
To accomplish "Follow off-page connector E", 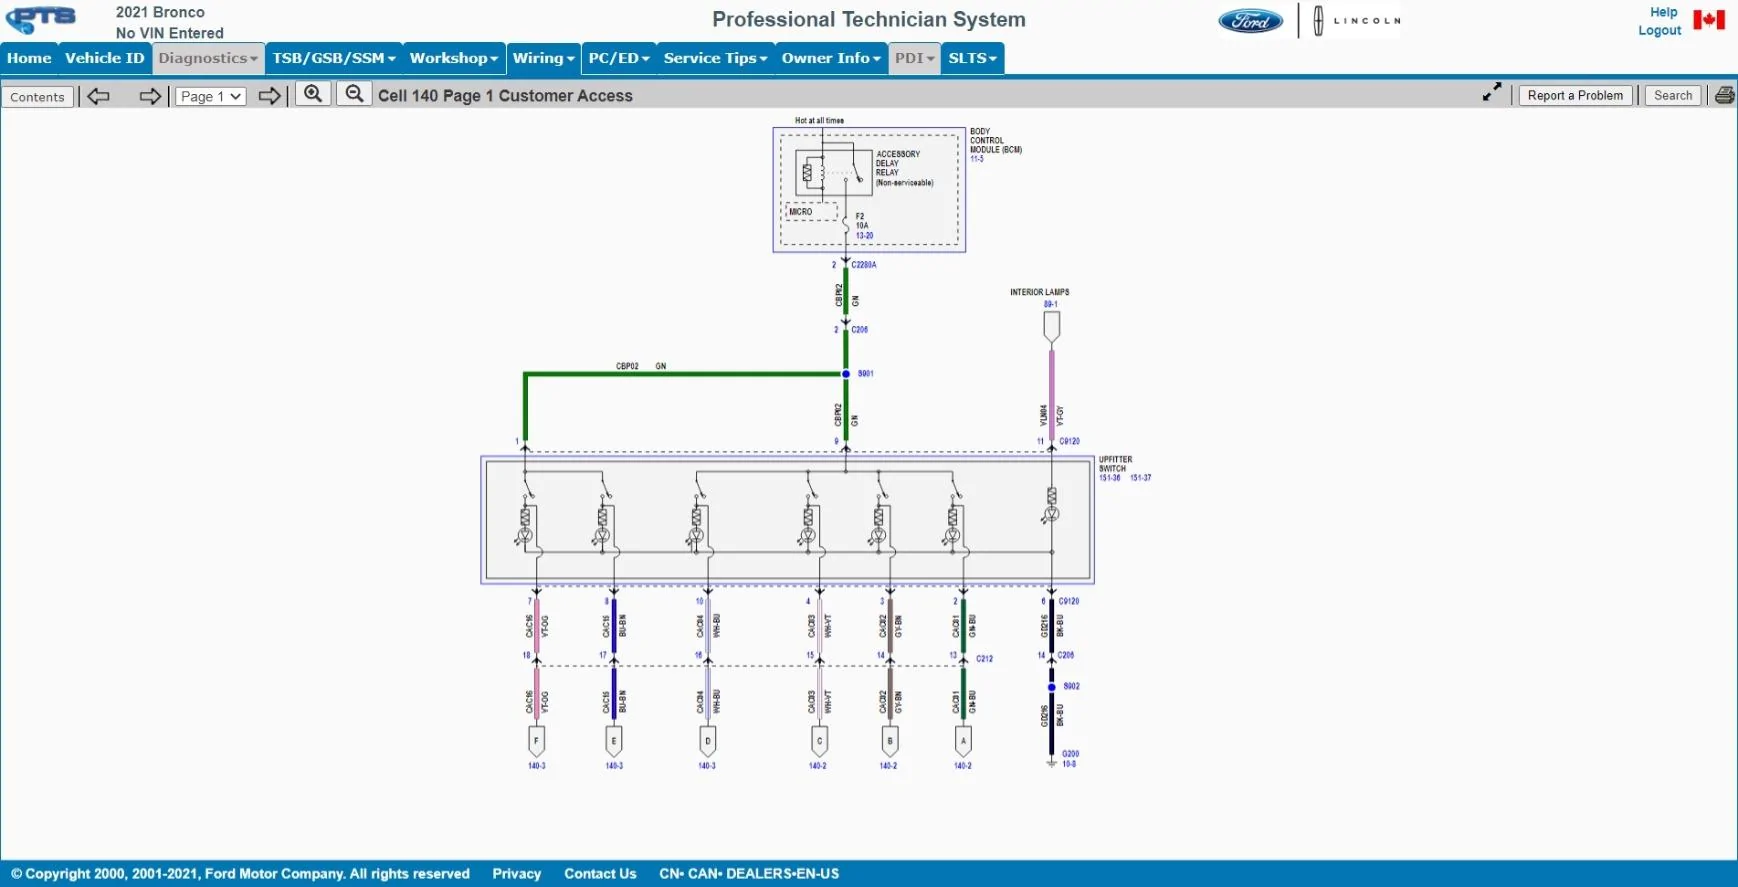I will click(x=614, y=741).
